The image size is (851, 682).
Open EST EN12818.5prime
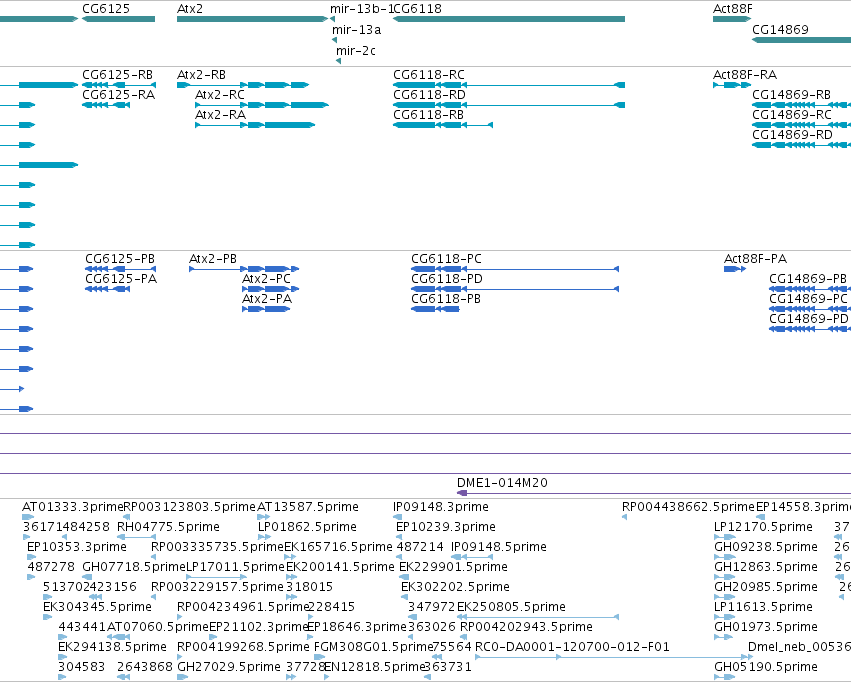pyautogui.click(x=373, y=666)
